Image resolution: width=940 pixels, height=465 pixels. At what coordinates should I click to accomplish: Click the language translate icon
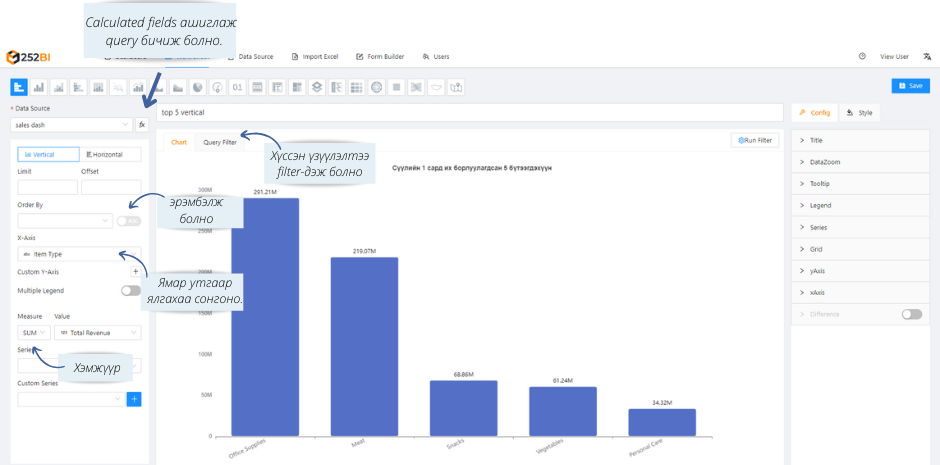927,57
